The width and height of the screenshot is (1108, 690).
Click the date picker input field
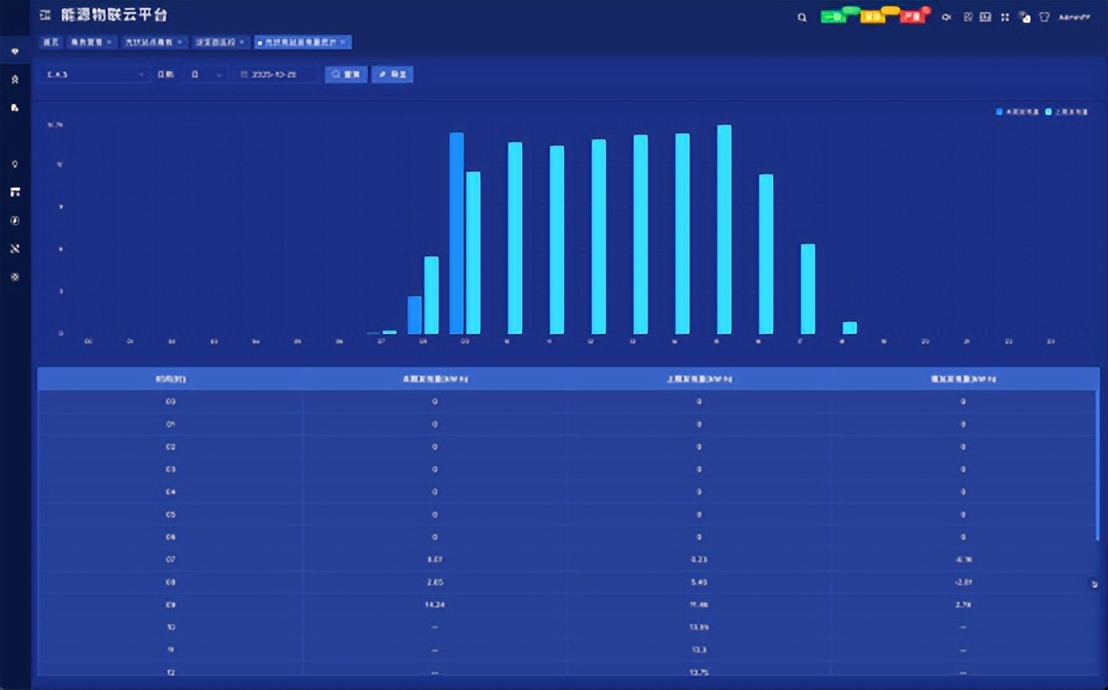pos(276,75)
